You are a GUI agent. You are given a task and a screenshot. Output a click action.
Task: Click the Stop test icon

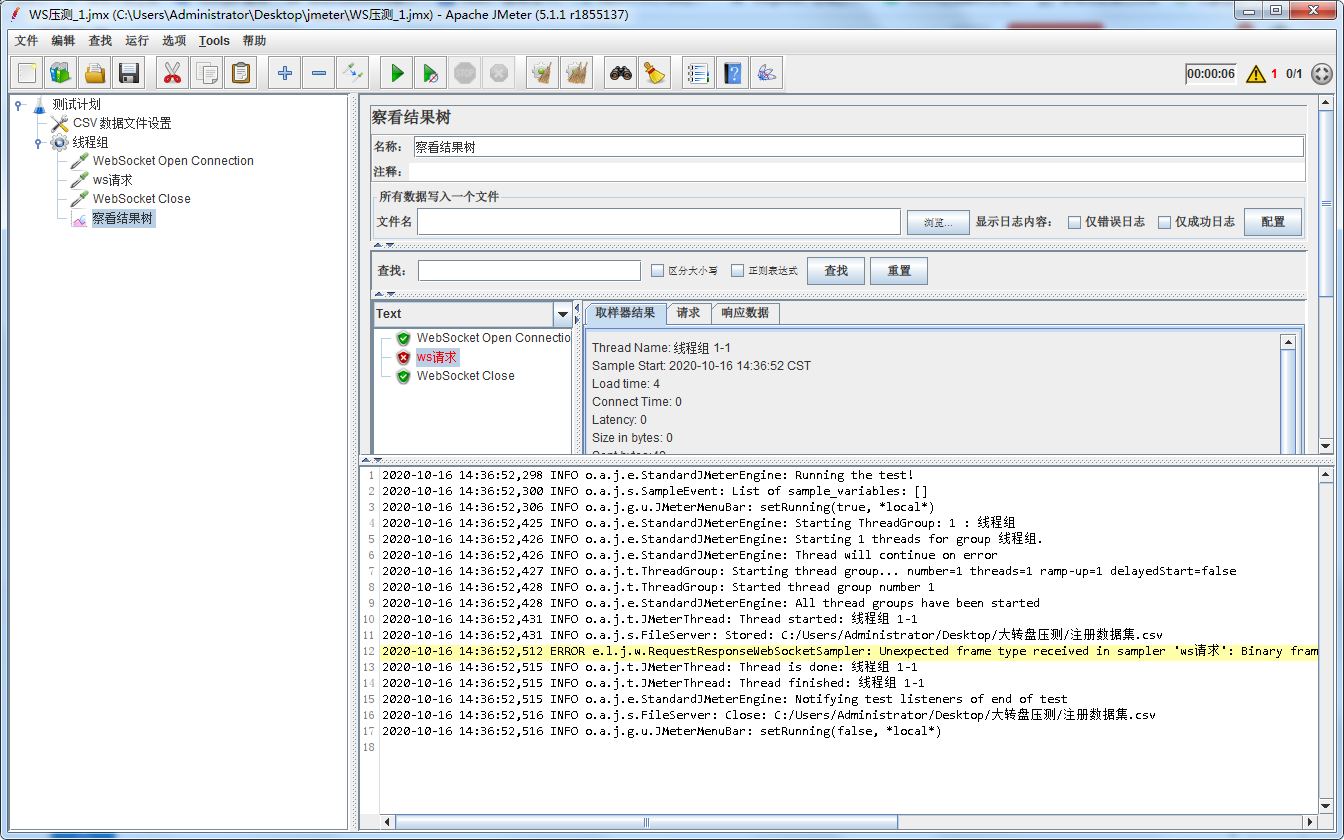click(465, 73)
